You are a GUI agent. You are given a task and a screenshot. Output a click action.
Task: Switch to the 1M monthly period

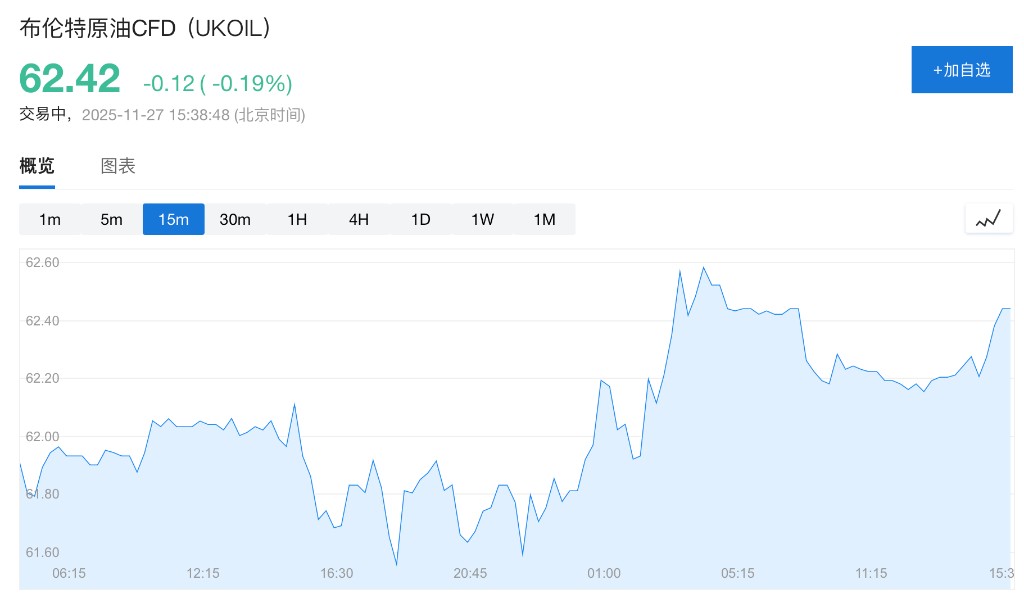[x=544, y=219]
